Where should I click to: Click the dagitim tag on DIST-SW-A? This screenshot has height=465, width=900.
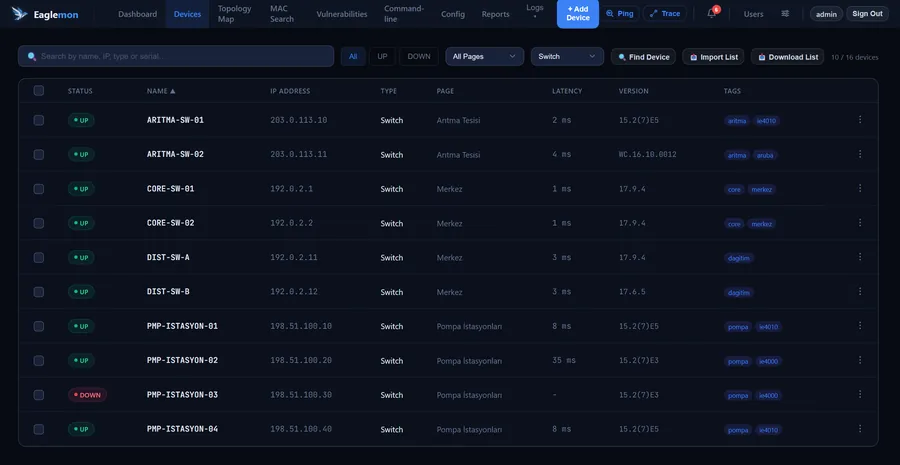[739, 258]
